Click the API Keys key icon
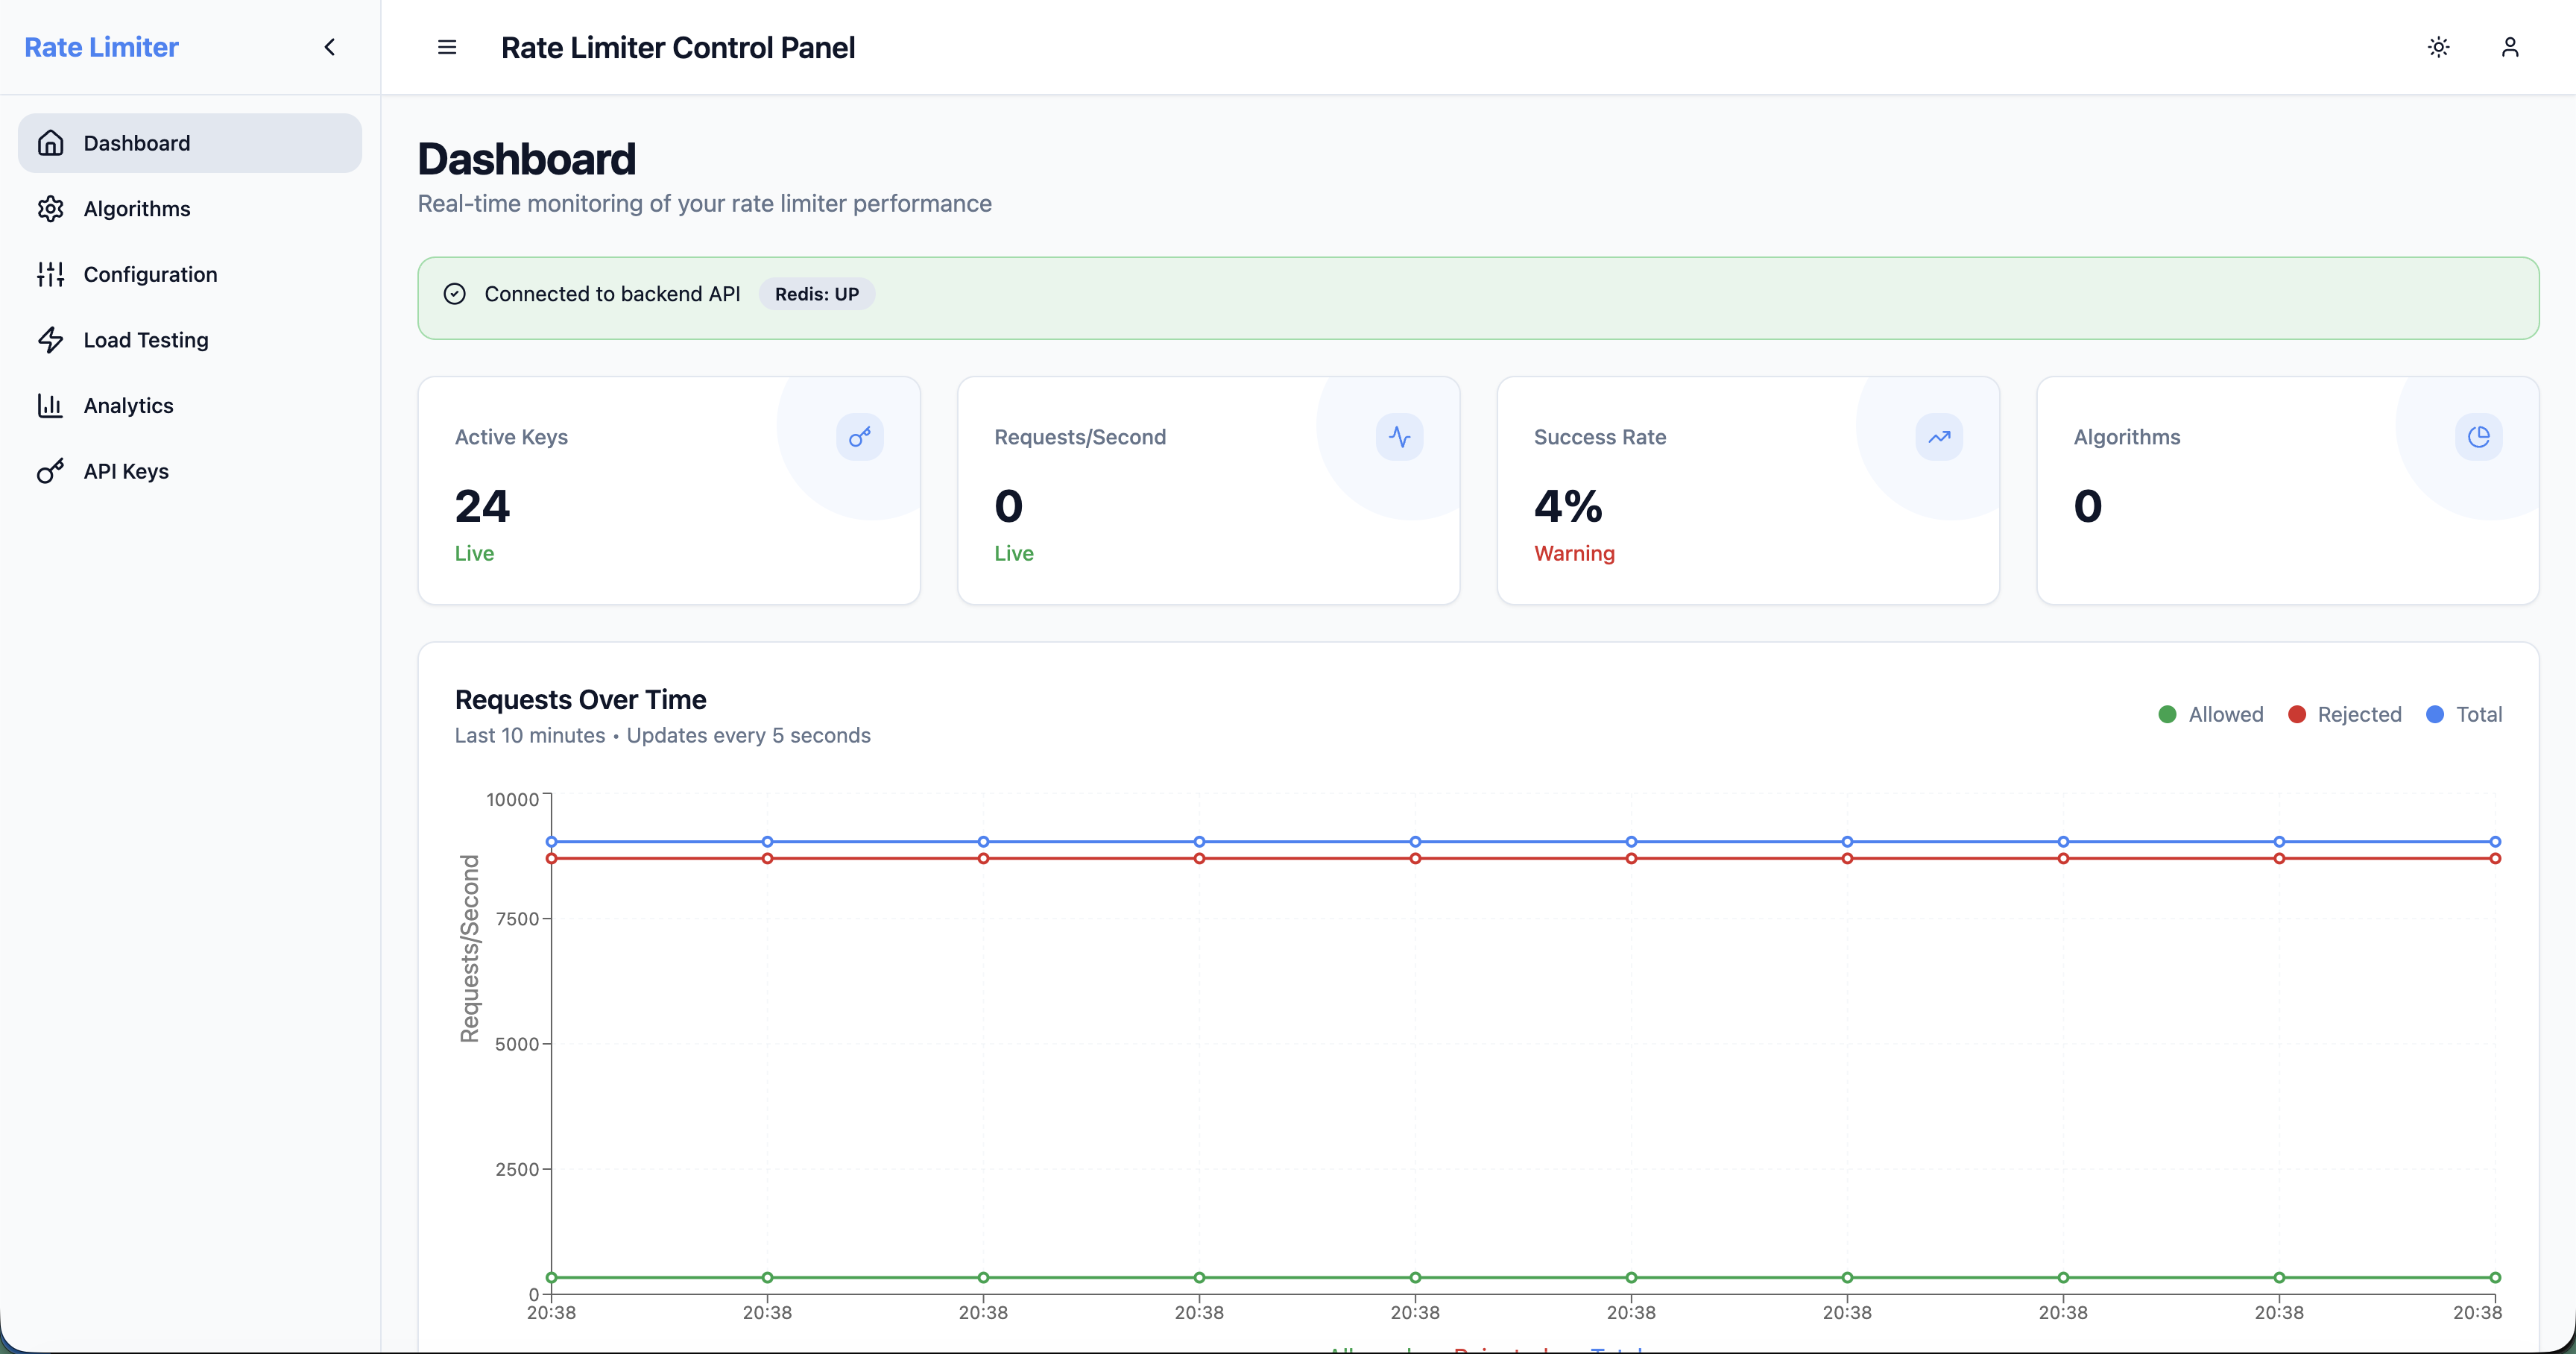The width and height of the screenshot is (2576, 1354). point(50,471)
